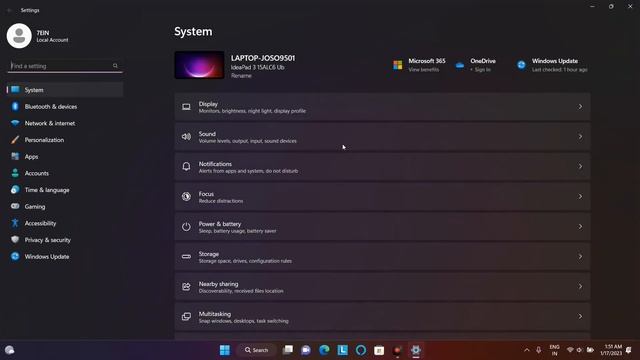Image resolution: width=640 pixels, height=360 pixels.
Task: Go to Gaming settings
Action: tap(65, 207)
